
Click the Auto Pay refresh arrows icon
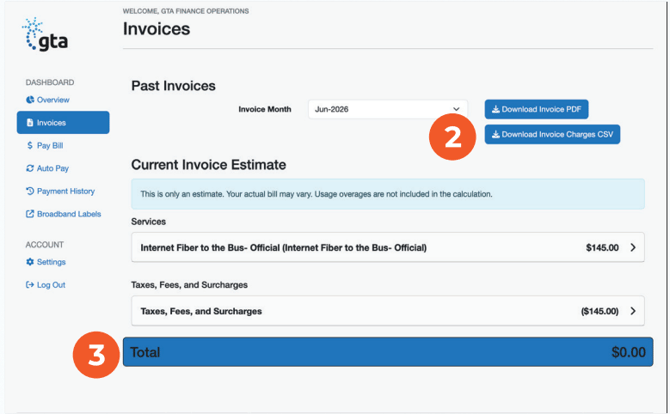[x=30, y=168]
